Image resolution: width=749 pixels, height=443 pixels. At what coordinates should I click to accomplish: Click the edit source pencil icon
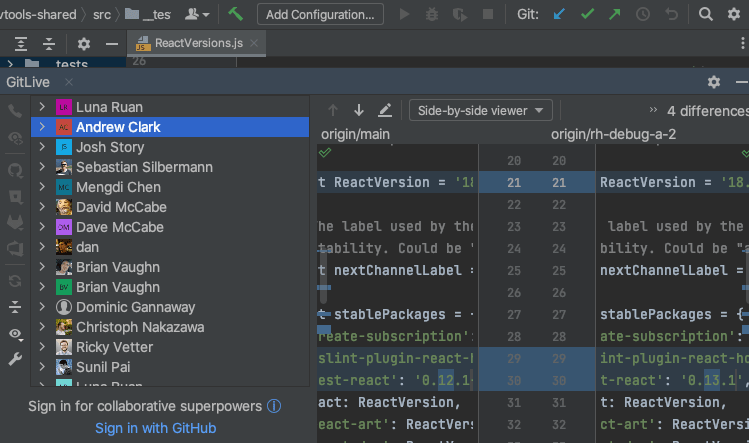385,110
